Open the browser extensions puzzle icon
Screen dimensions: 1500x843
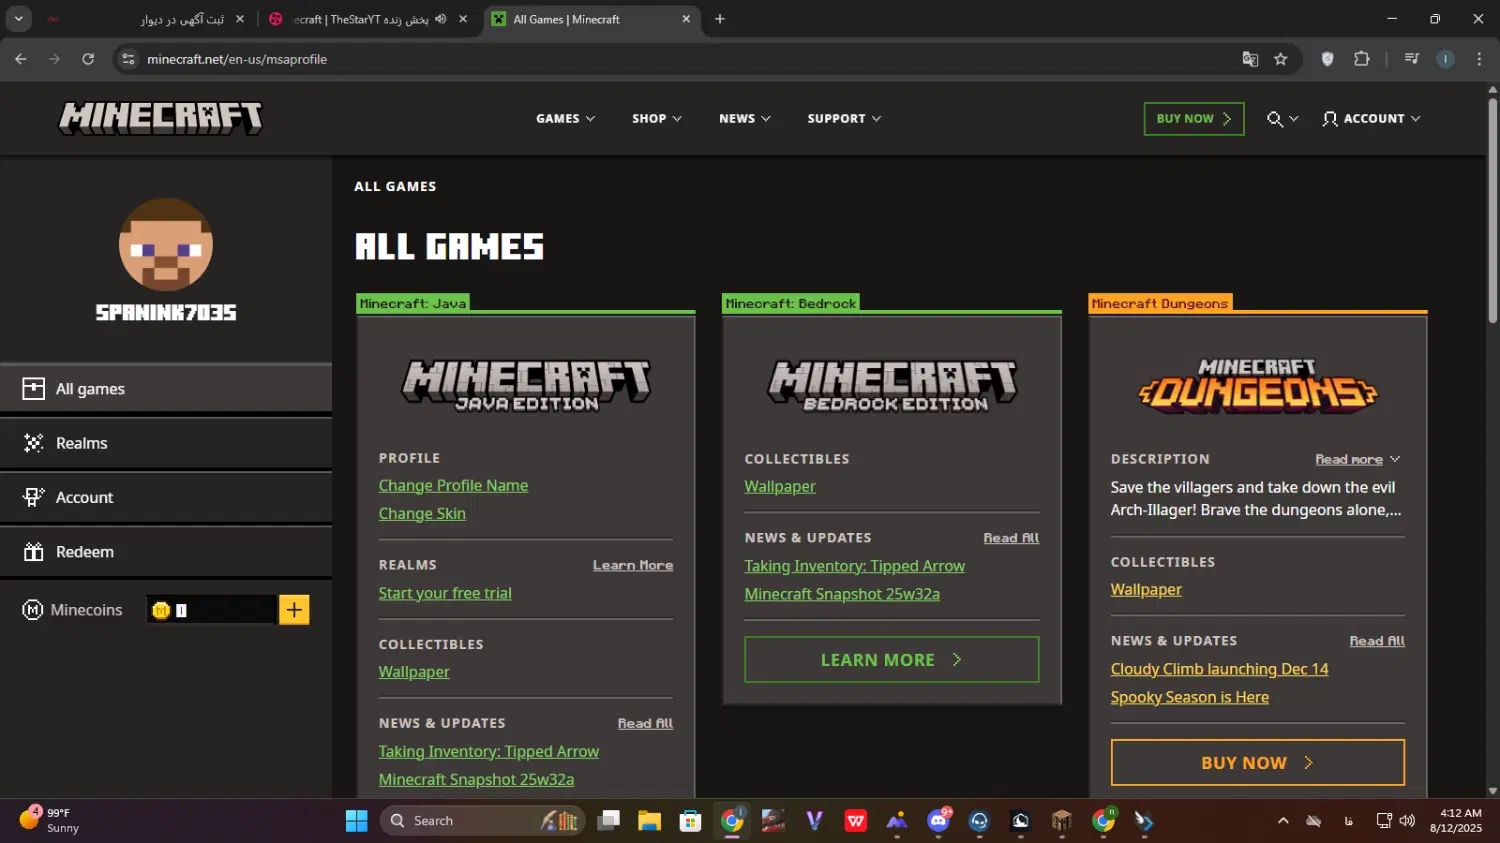pos(1361,59)
